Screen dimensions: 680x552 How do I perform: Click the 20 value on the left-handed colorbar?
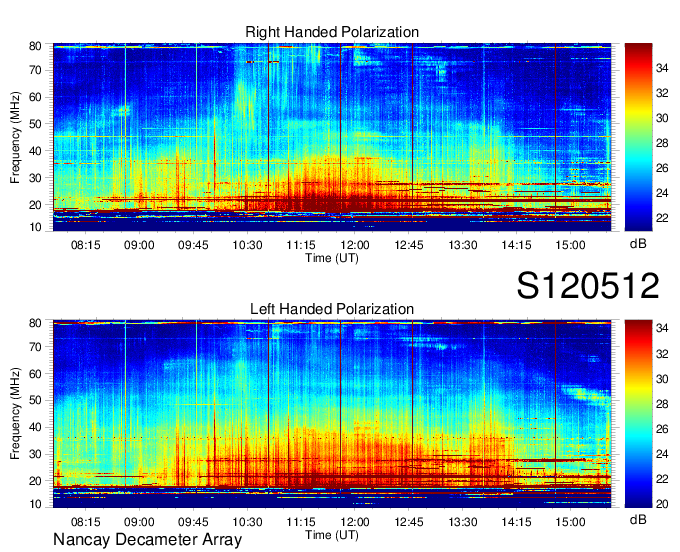tap(662, 504)
